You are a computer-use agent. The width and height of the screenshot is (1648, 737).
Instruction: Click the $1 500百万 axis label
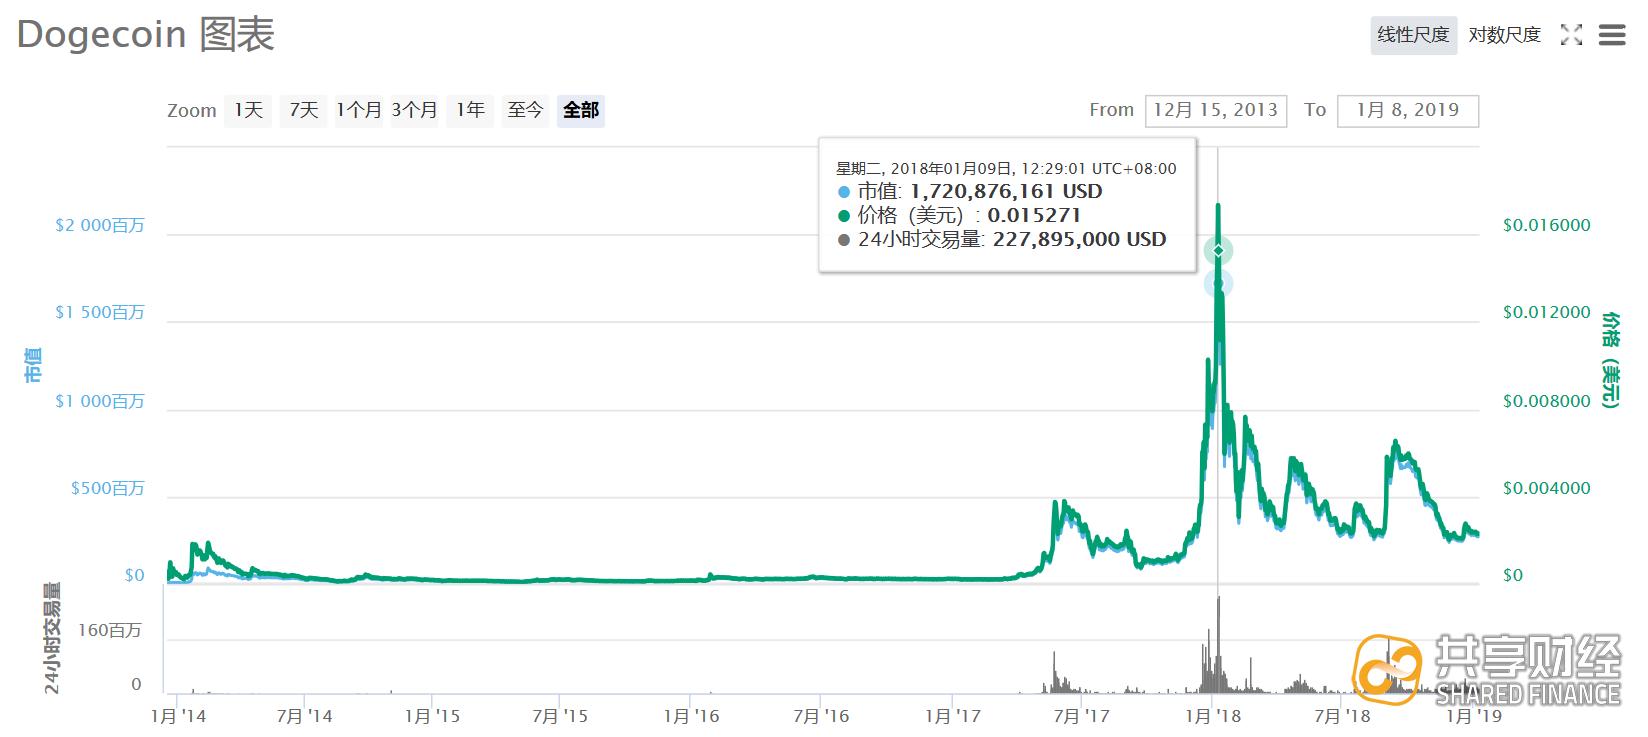100,313
